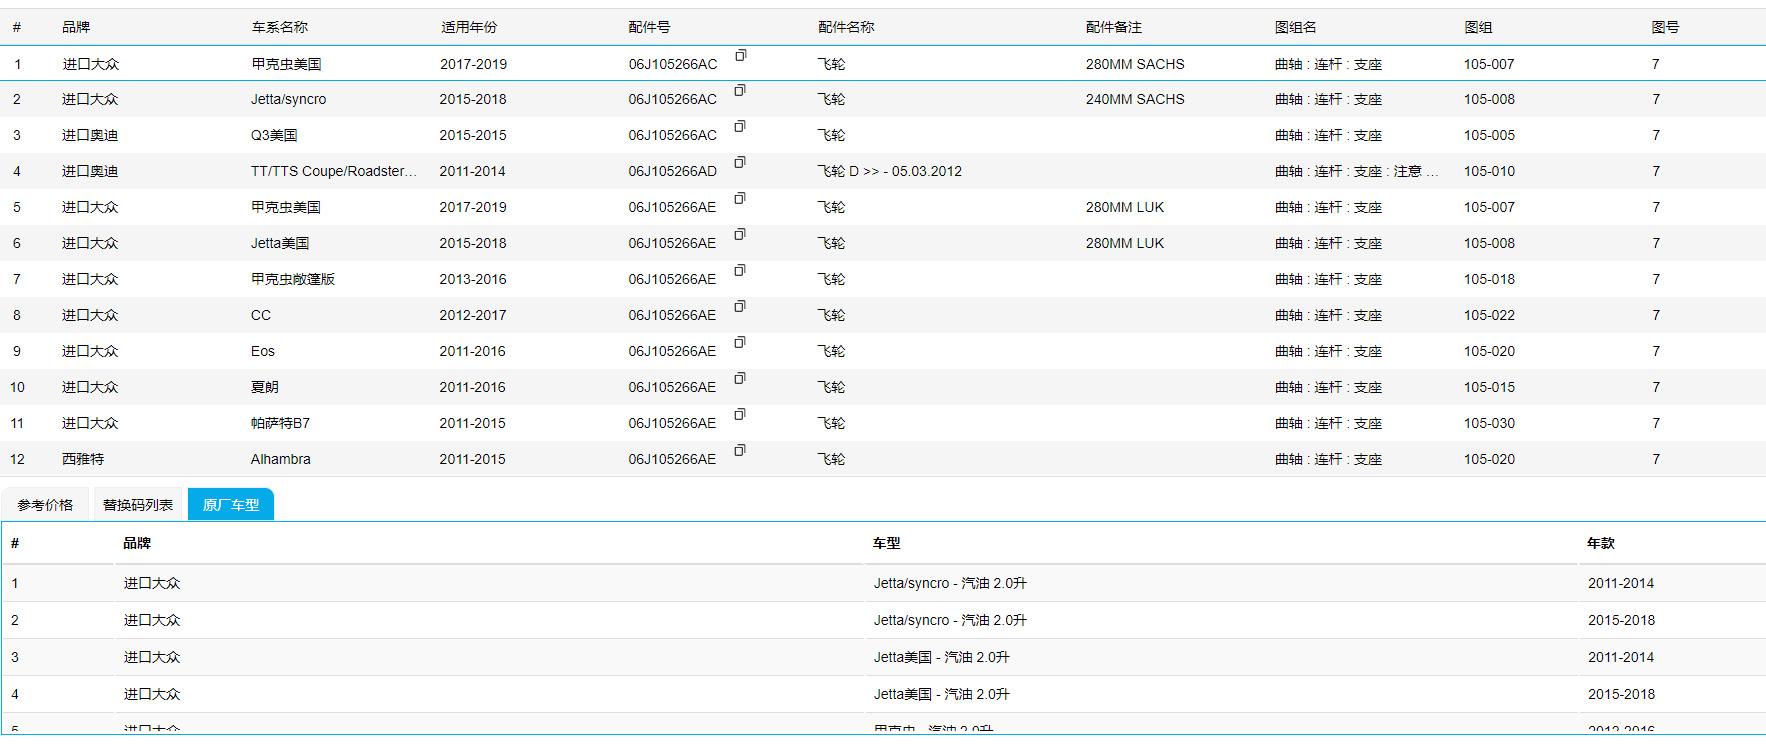The image size is (1766, 748).
Task: Select Jetta美国 2015-2018 in lower table
Action: click(x=941, y=694)
